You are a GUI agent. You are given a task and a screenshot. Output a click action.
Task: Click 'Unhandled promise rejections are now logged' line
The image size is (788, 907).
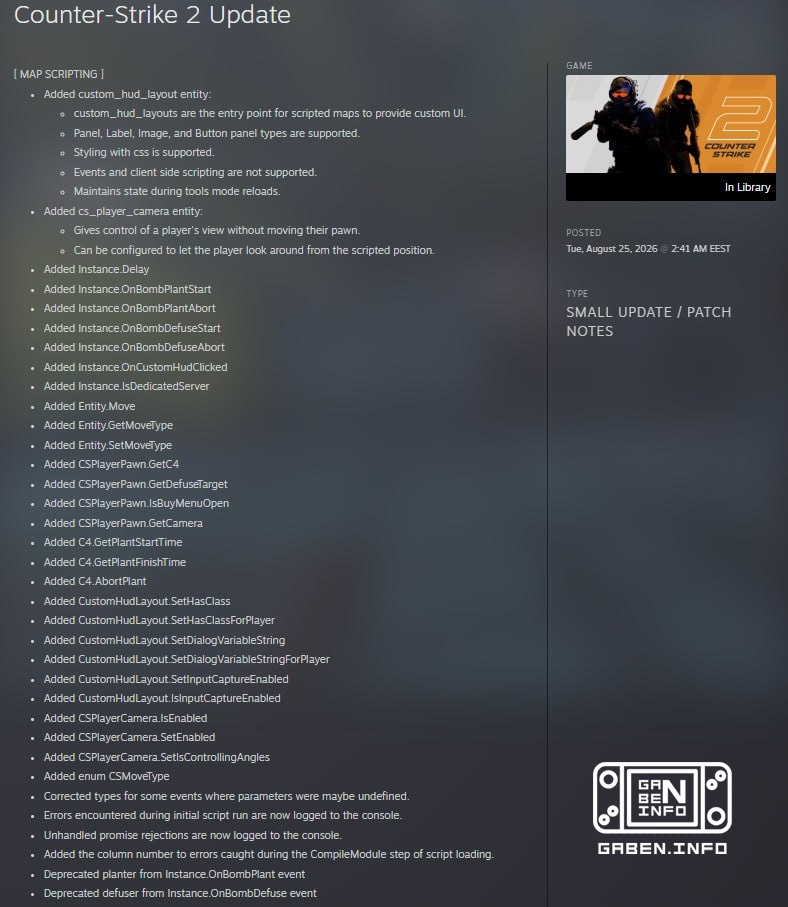[x=193, y=835]
